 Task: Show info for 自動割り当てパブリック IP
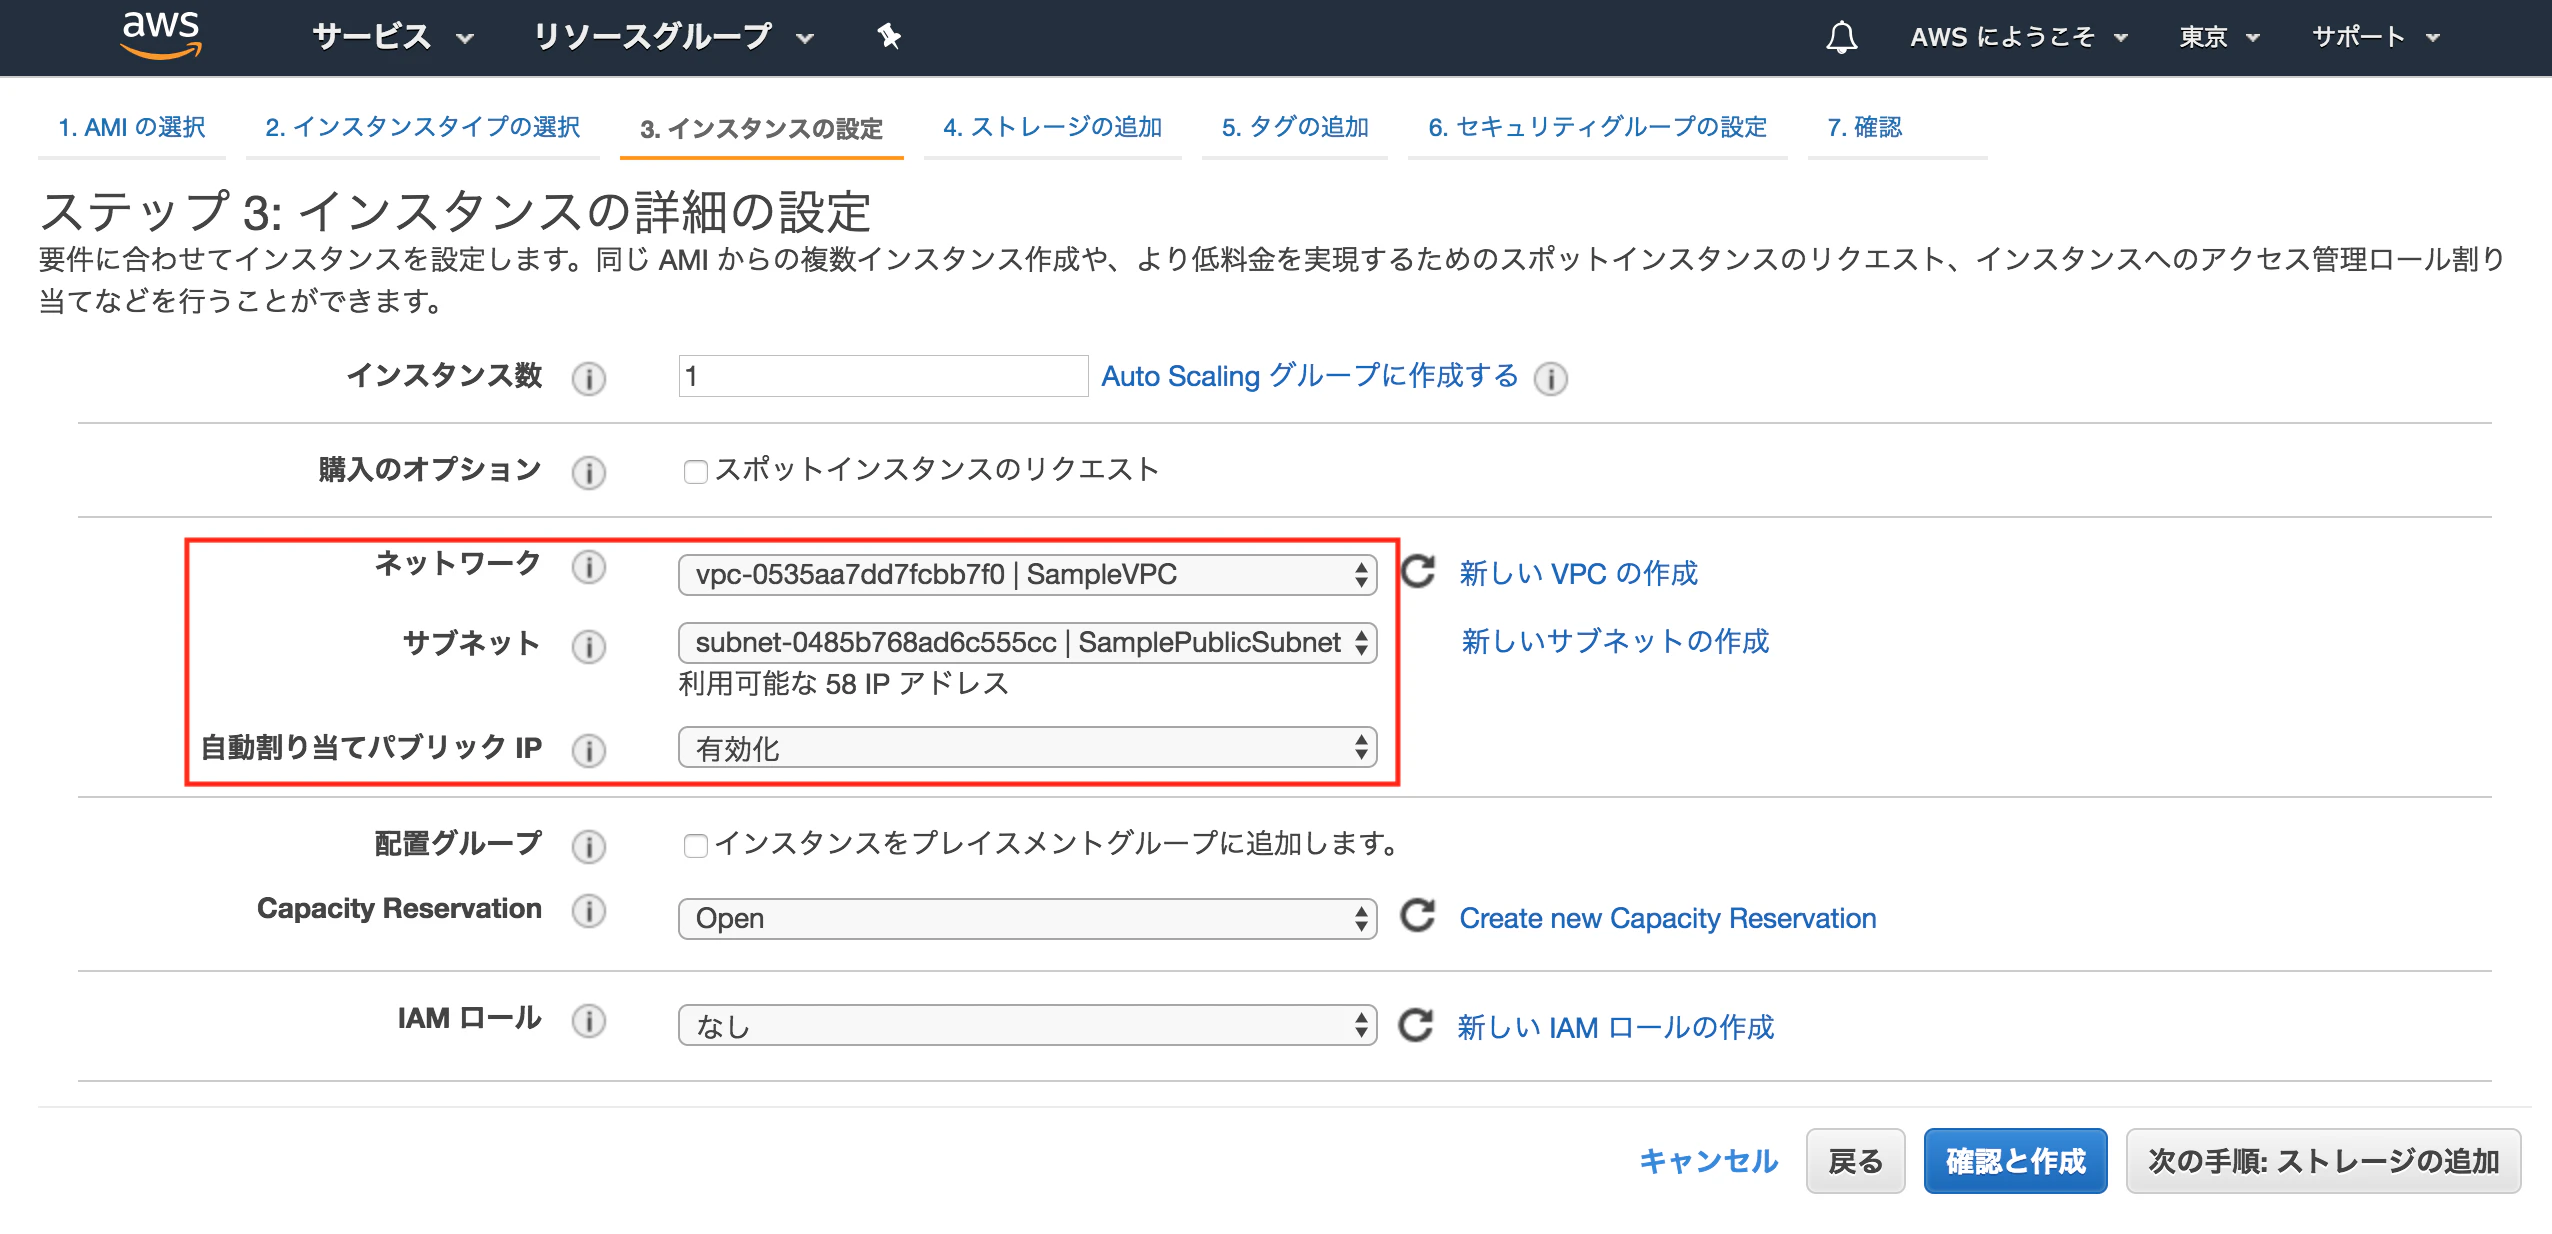[x=588, y=750]
